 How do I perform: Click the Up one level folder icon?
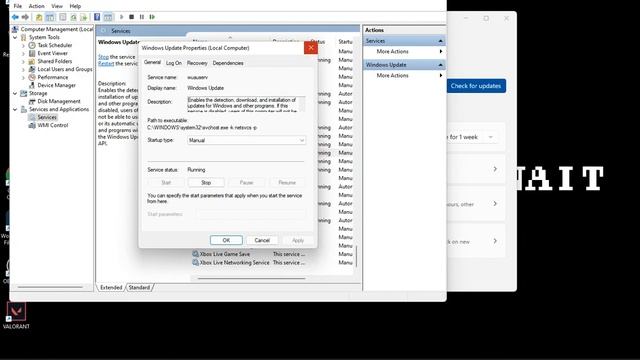point(39,17)
